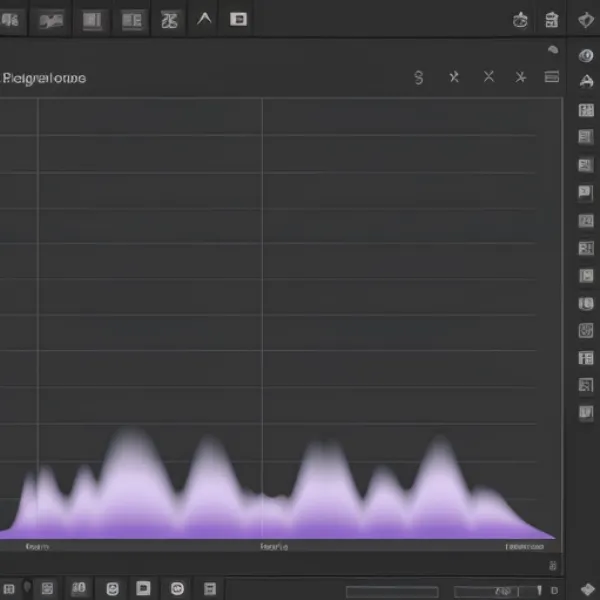Viewport: 600px width, 600px height.
Task: Click the middle axis label below the graph
Action: tap(273, 547)
